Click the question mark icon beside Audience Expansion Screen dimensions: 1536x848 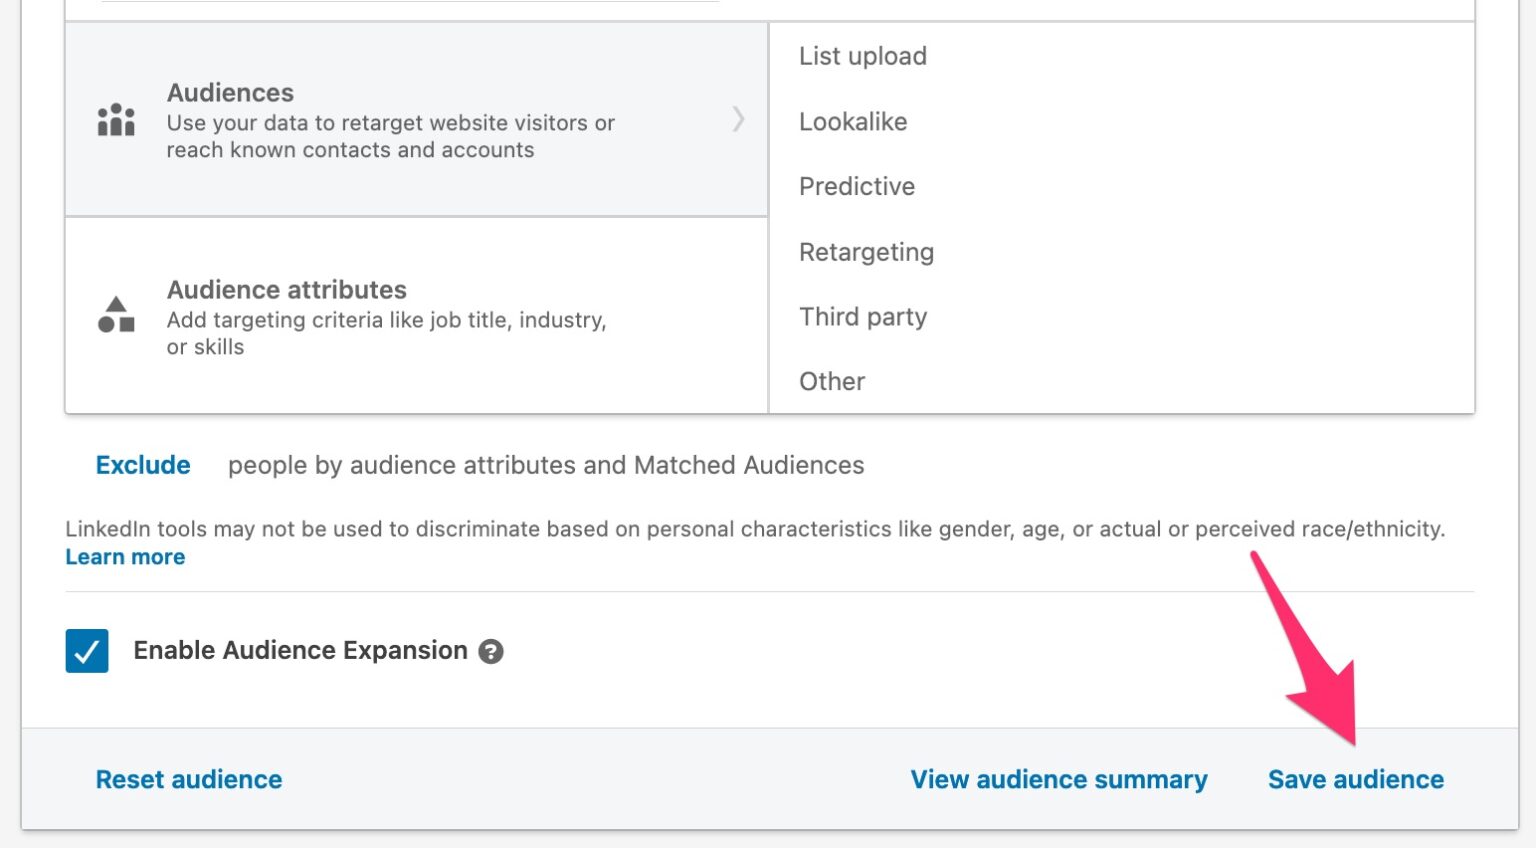[x=489, y=651]
